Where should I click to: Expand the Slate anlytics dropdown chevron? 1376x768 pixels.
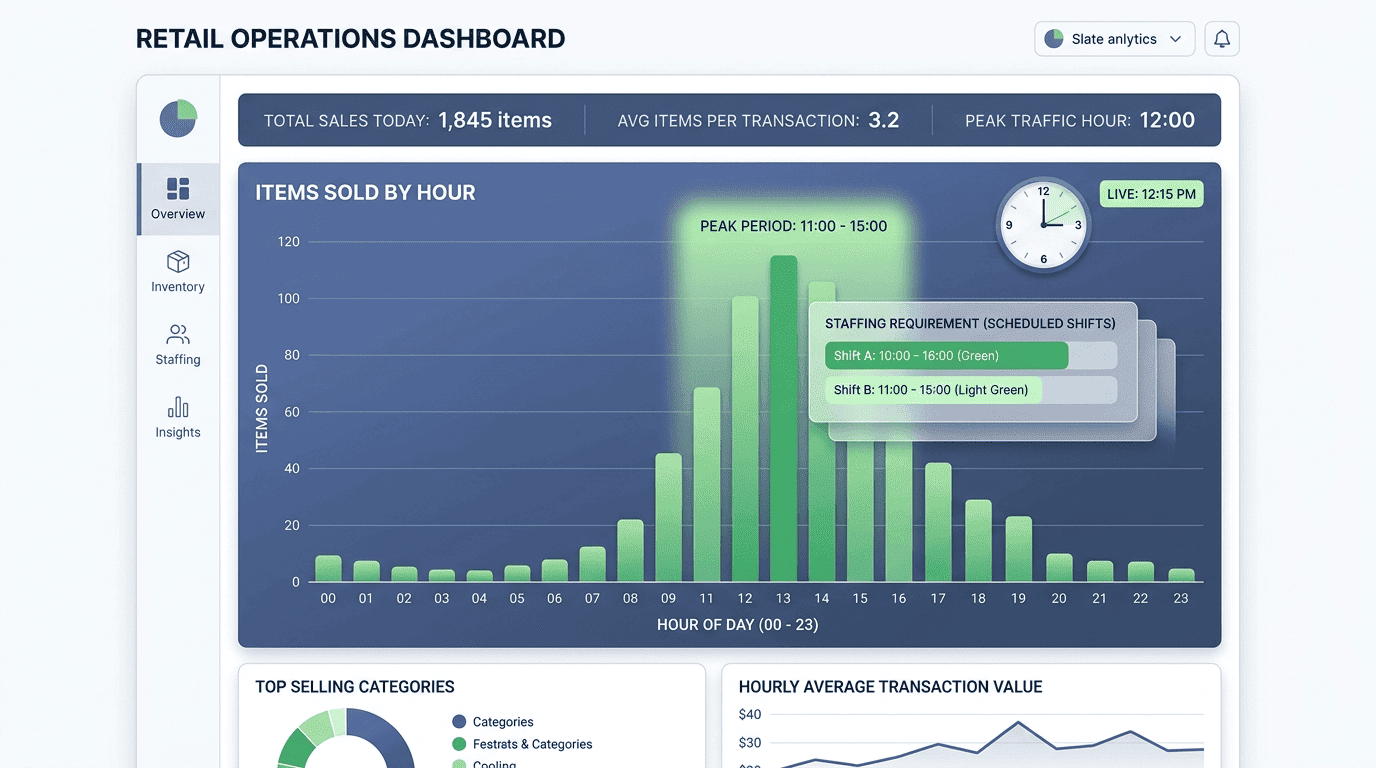pos(1175,39)
